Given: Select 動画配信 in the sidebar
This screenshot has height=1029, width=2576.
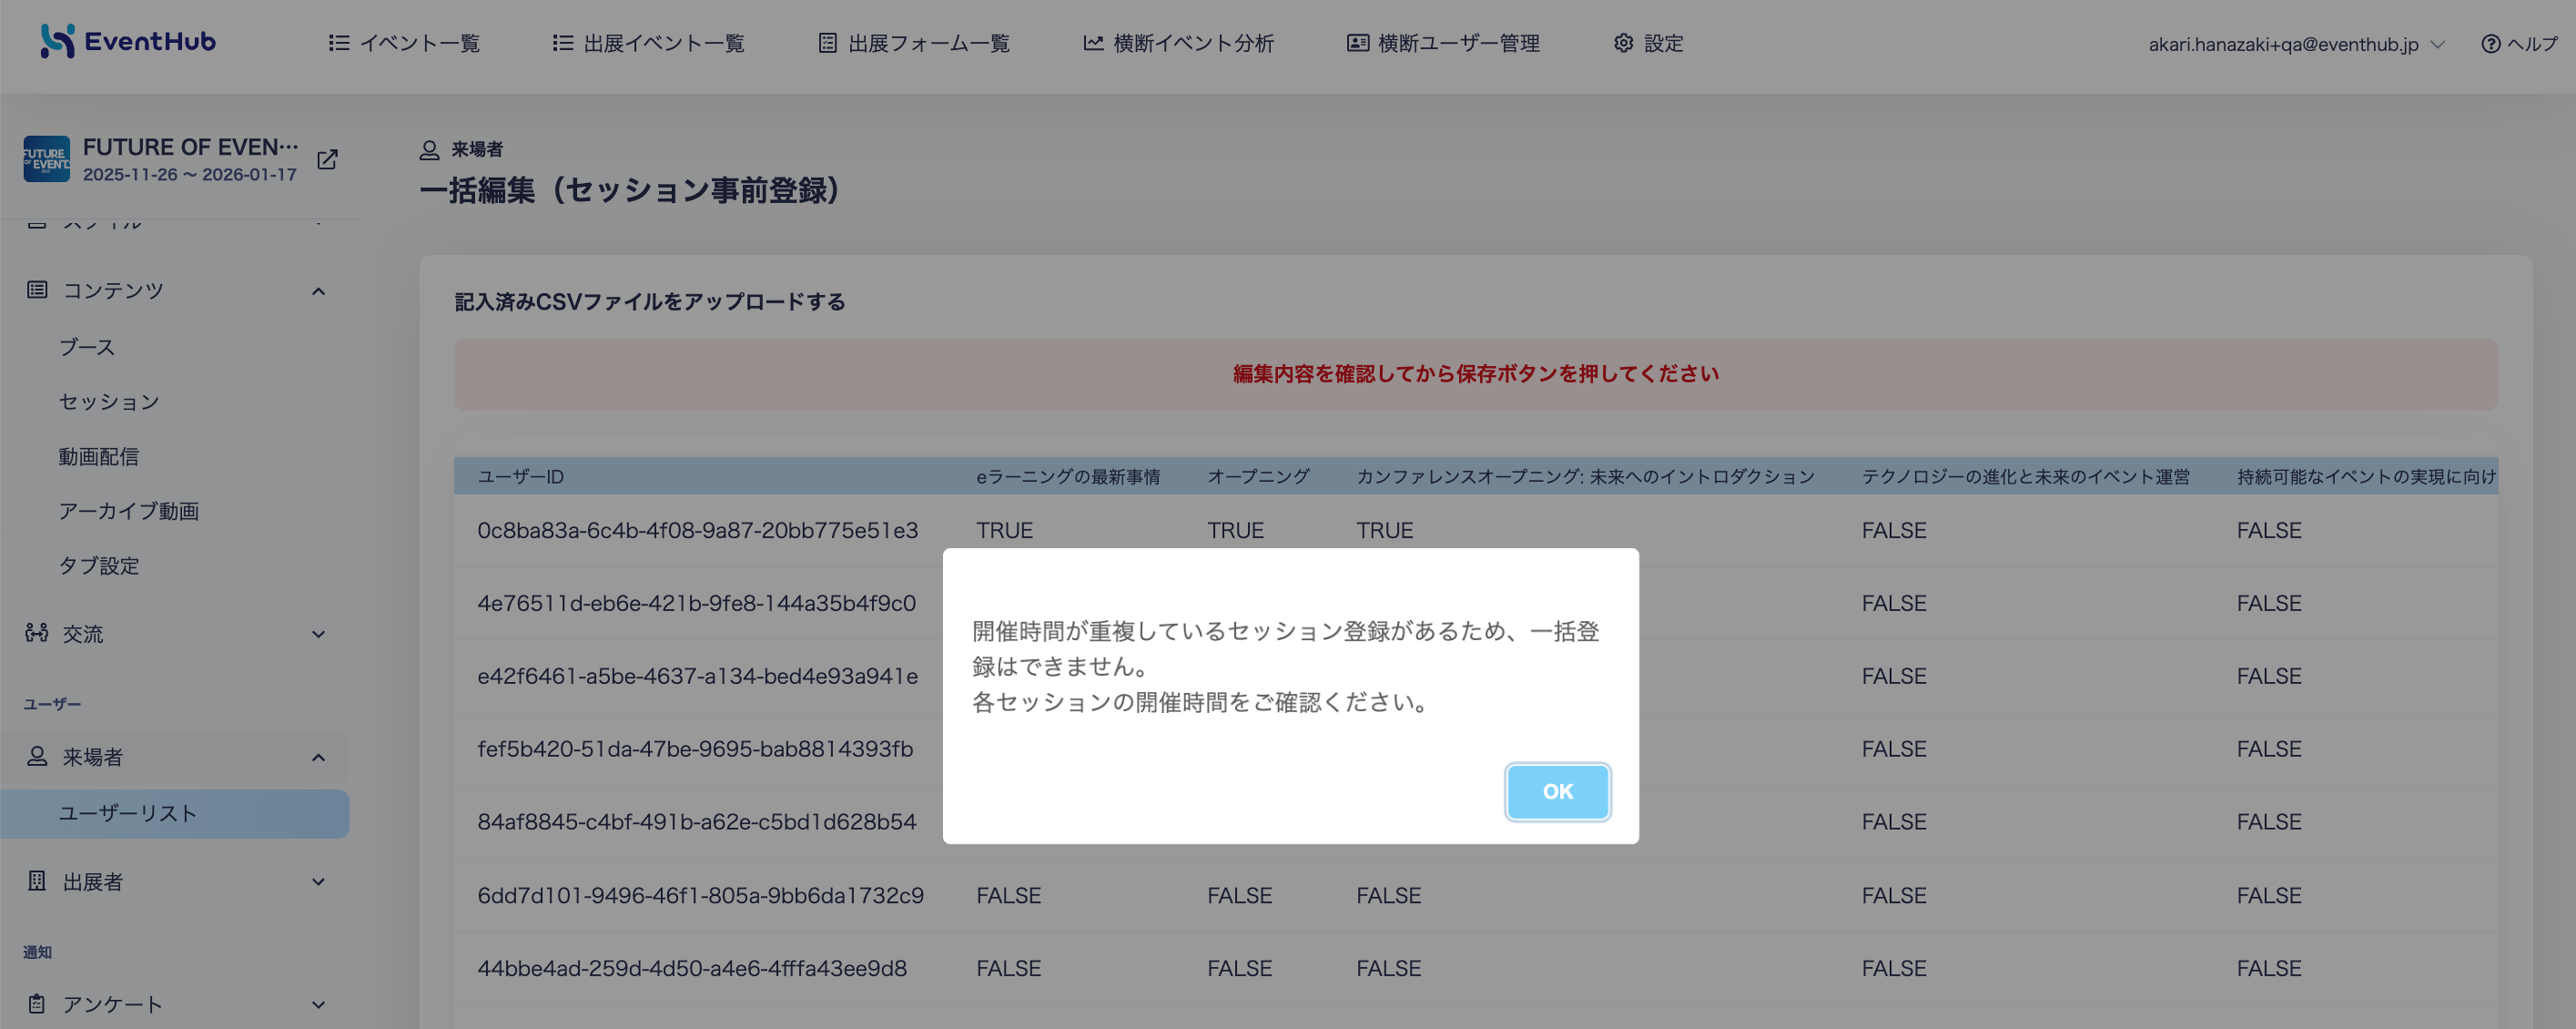Looking at the screenshot, I should tap(98, 456).
